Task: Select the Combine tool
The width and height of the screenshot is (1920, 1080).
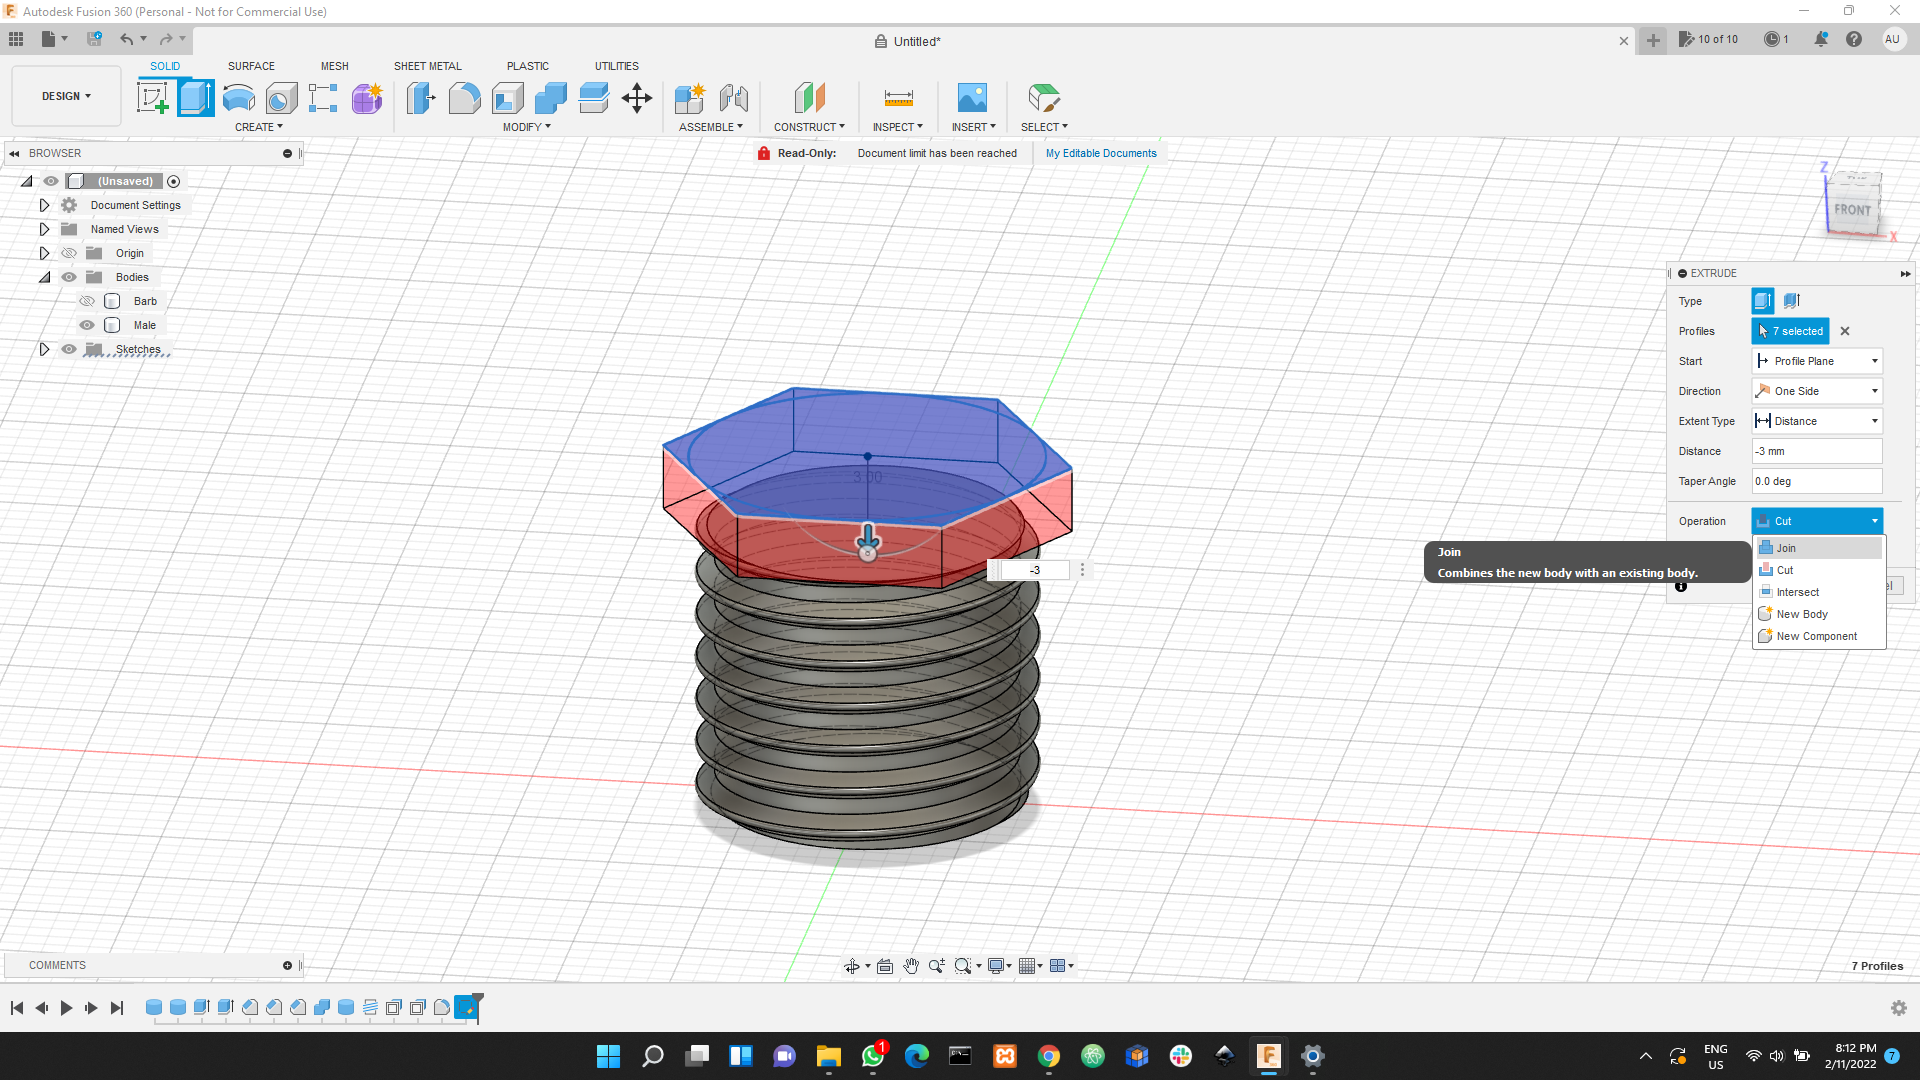Action: pyautogui.click(x=551, y=97)
